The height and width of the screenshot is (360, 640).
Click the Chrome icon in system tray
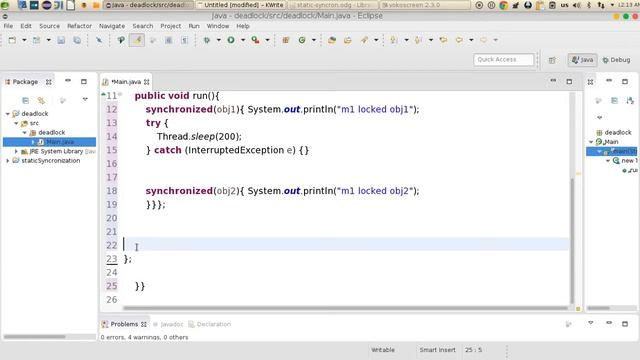coord(503,5)
